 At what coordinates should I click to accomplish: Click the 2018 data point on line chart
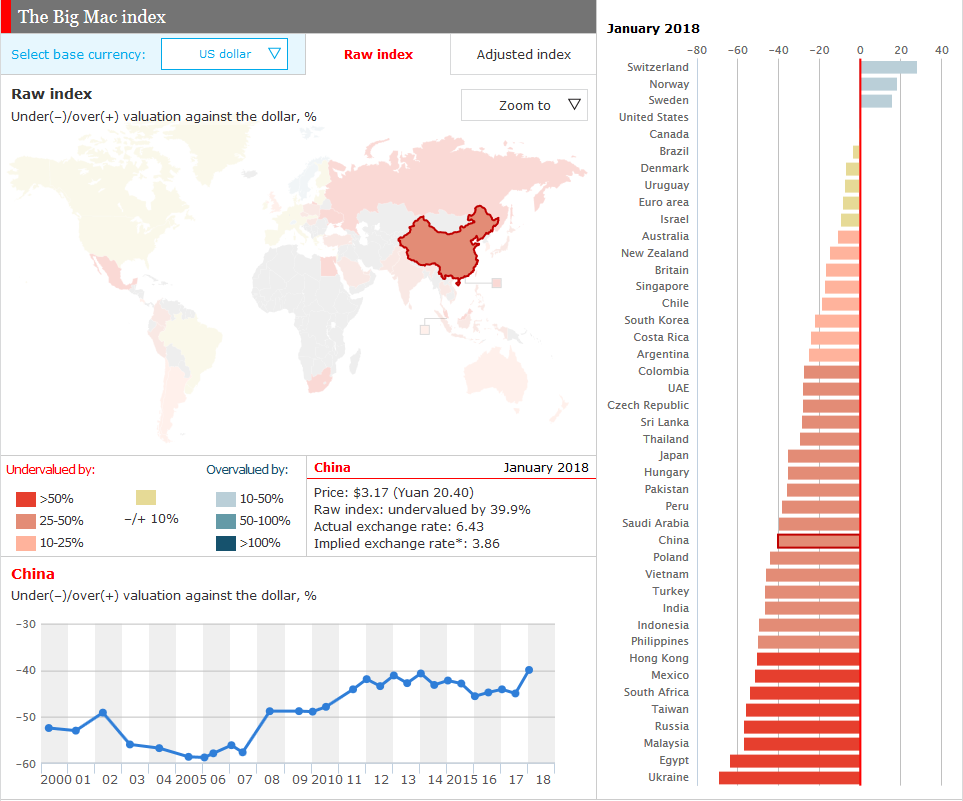tap(529, 670)
